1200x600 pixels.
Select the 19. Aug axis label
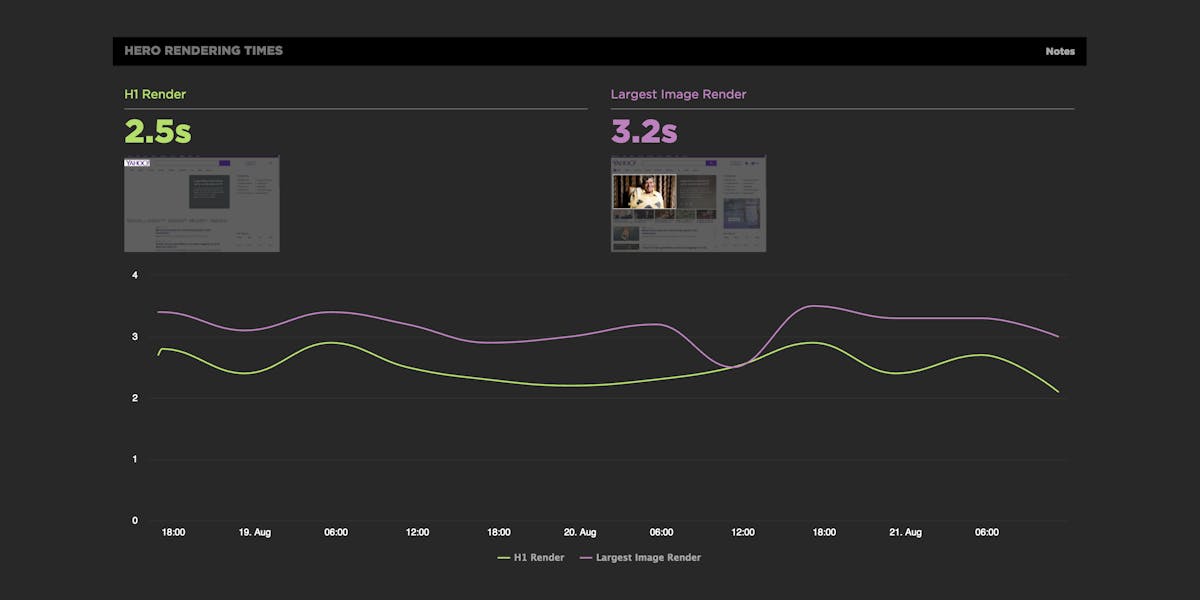(255, 532)
